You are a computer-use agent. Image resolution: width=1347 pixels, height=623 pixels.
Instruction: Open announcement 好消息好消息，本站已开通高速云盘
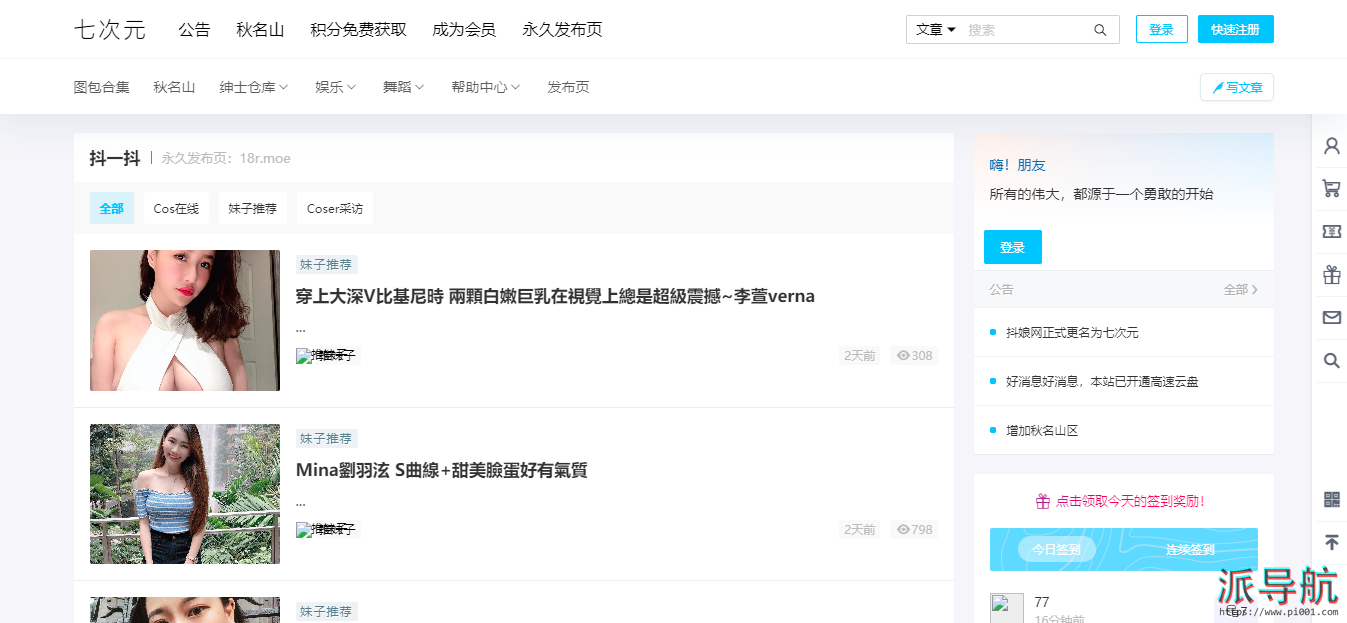click(1102, 381)
